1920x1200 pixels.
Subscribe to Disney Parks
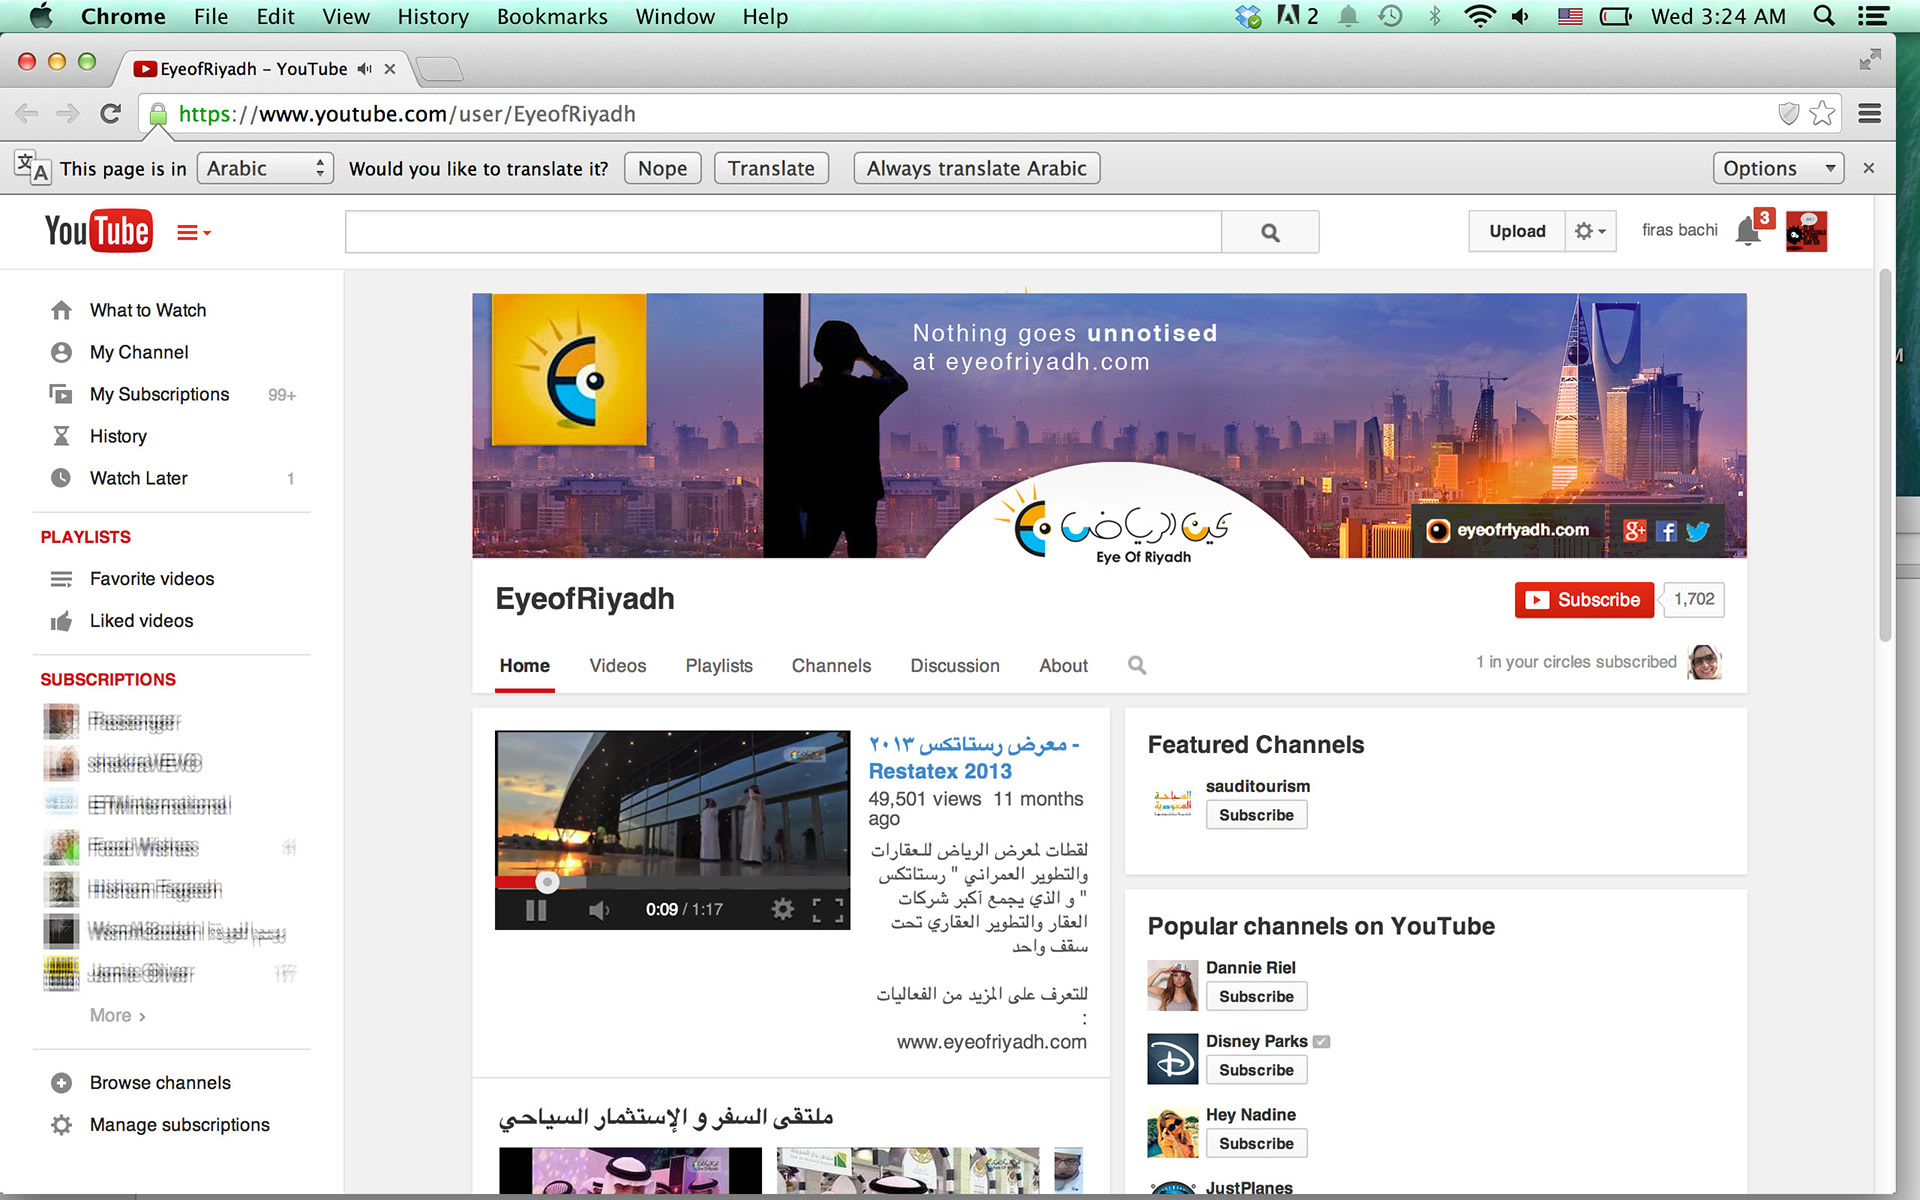[1256, 1070]
